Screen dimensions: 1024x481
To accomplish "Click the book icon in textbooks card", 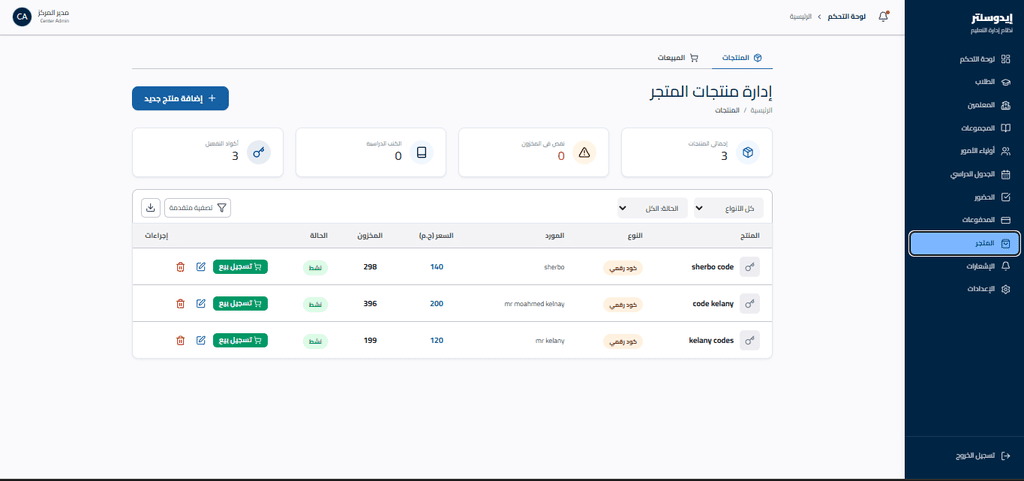I will pos(422,153).
